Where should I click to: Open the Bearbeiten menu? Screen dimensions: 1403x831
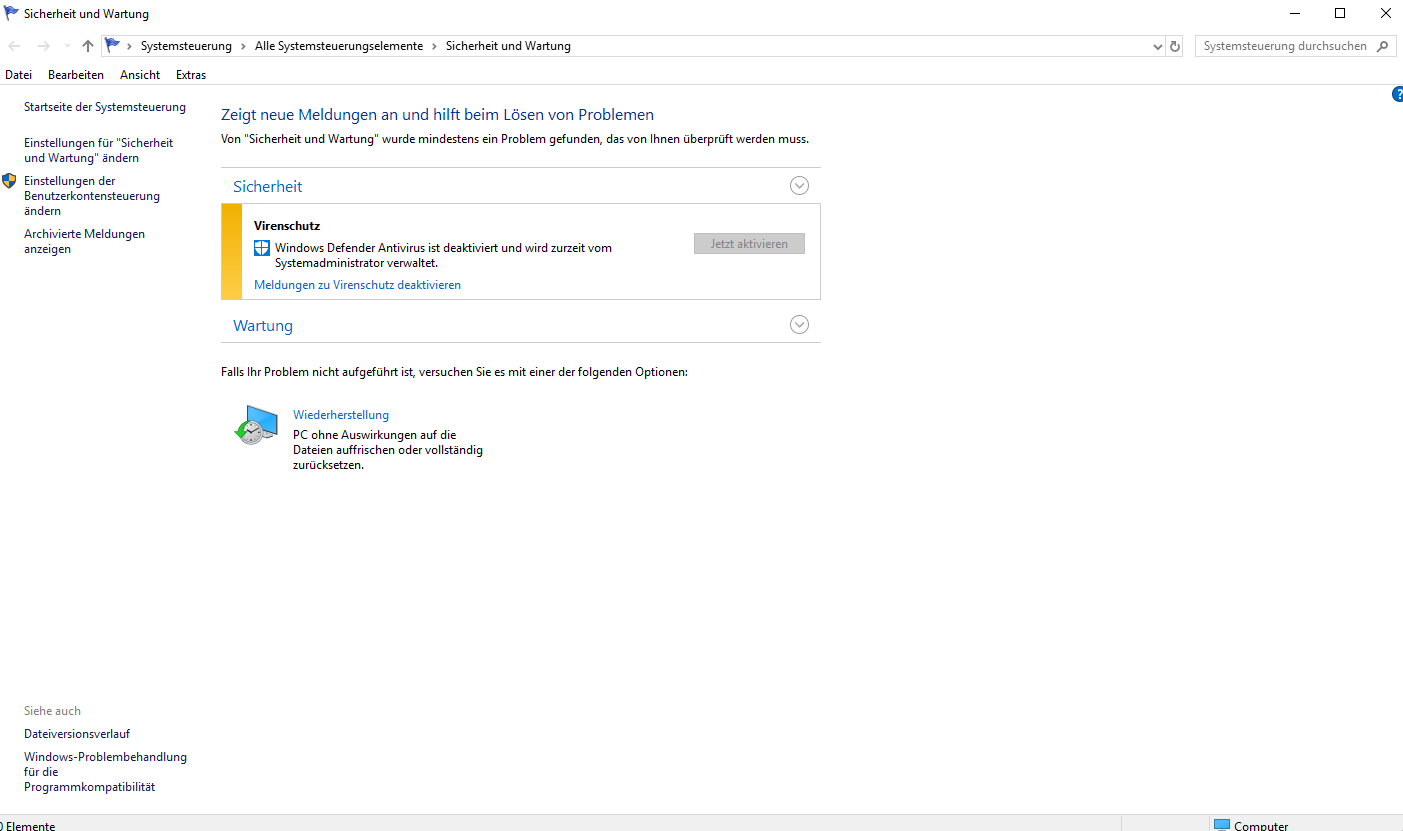tap(76, 75)
